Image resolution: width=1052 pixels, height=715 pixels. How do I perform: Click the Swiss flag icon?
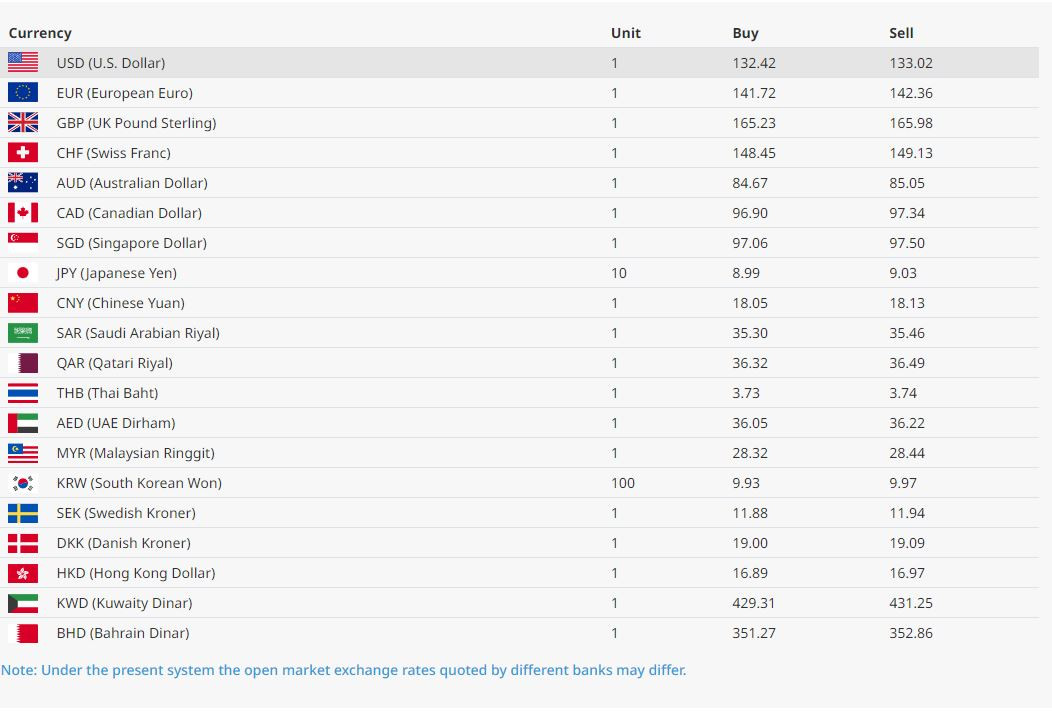[23, 152]
